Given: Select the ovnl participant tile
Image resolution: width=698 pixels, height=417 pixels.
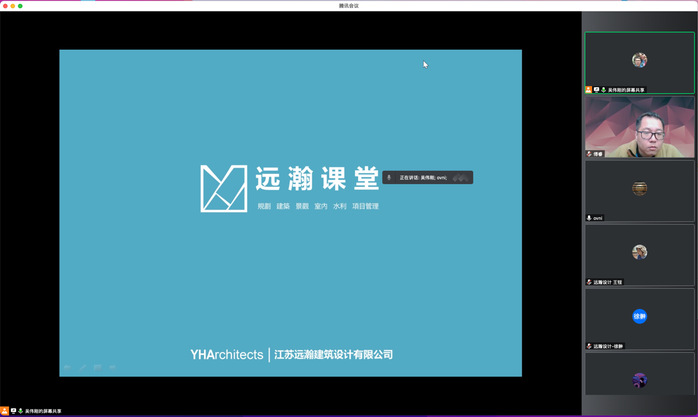Looking at the screenshot, I should coord(639,190).
